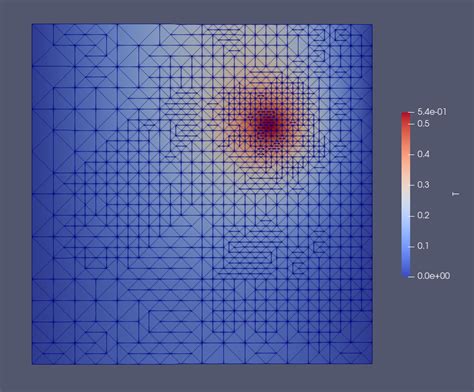Click the color legend gradient bar
The width and height of the screenshot is (474, 392).
tap(406, 195)
